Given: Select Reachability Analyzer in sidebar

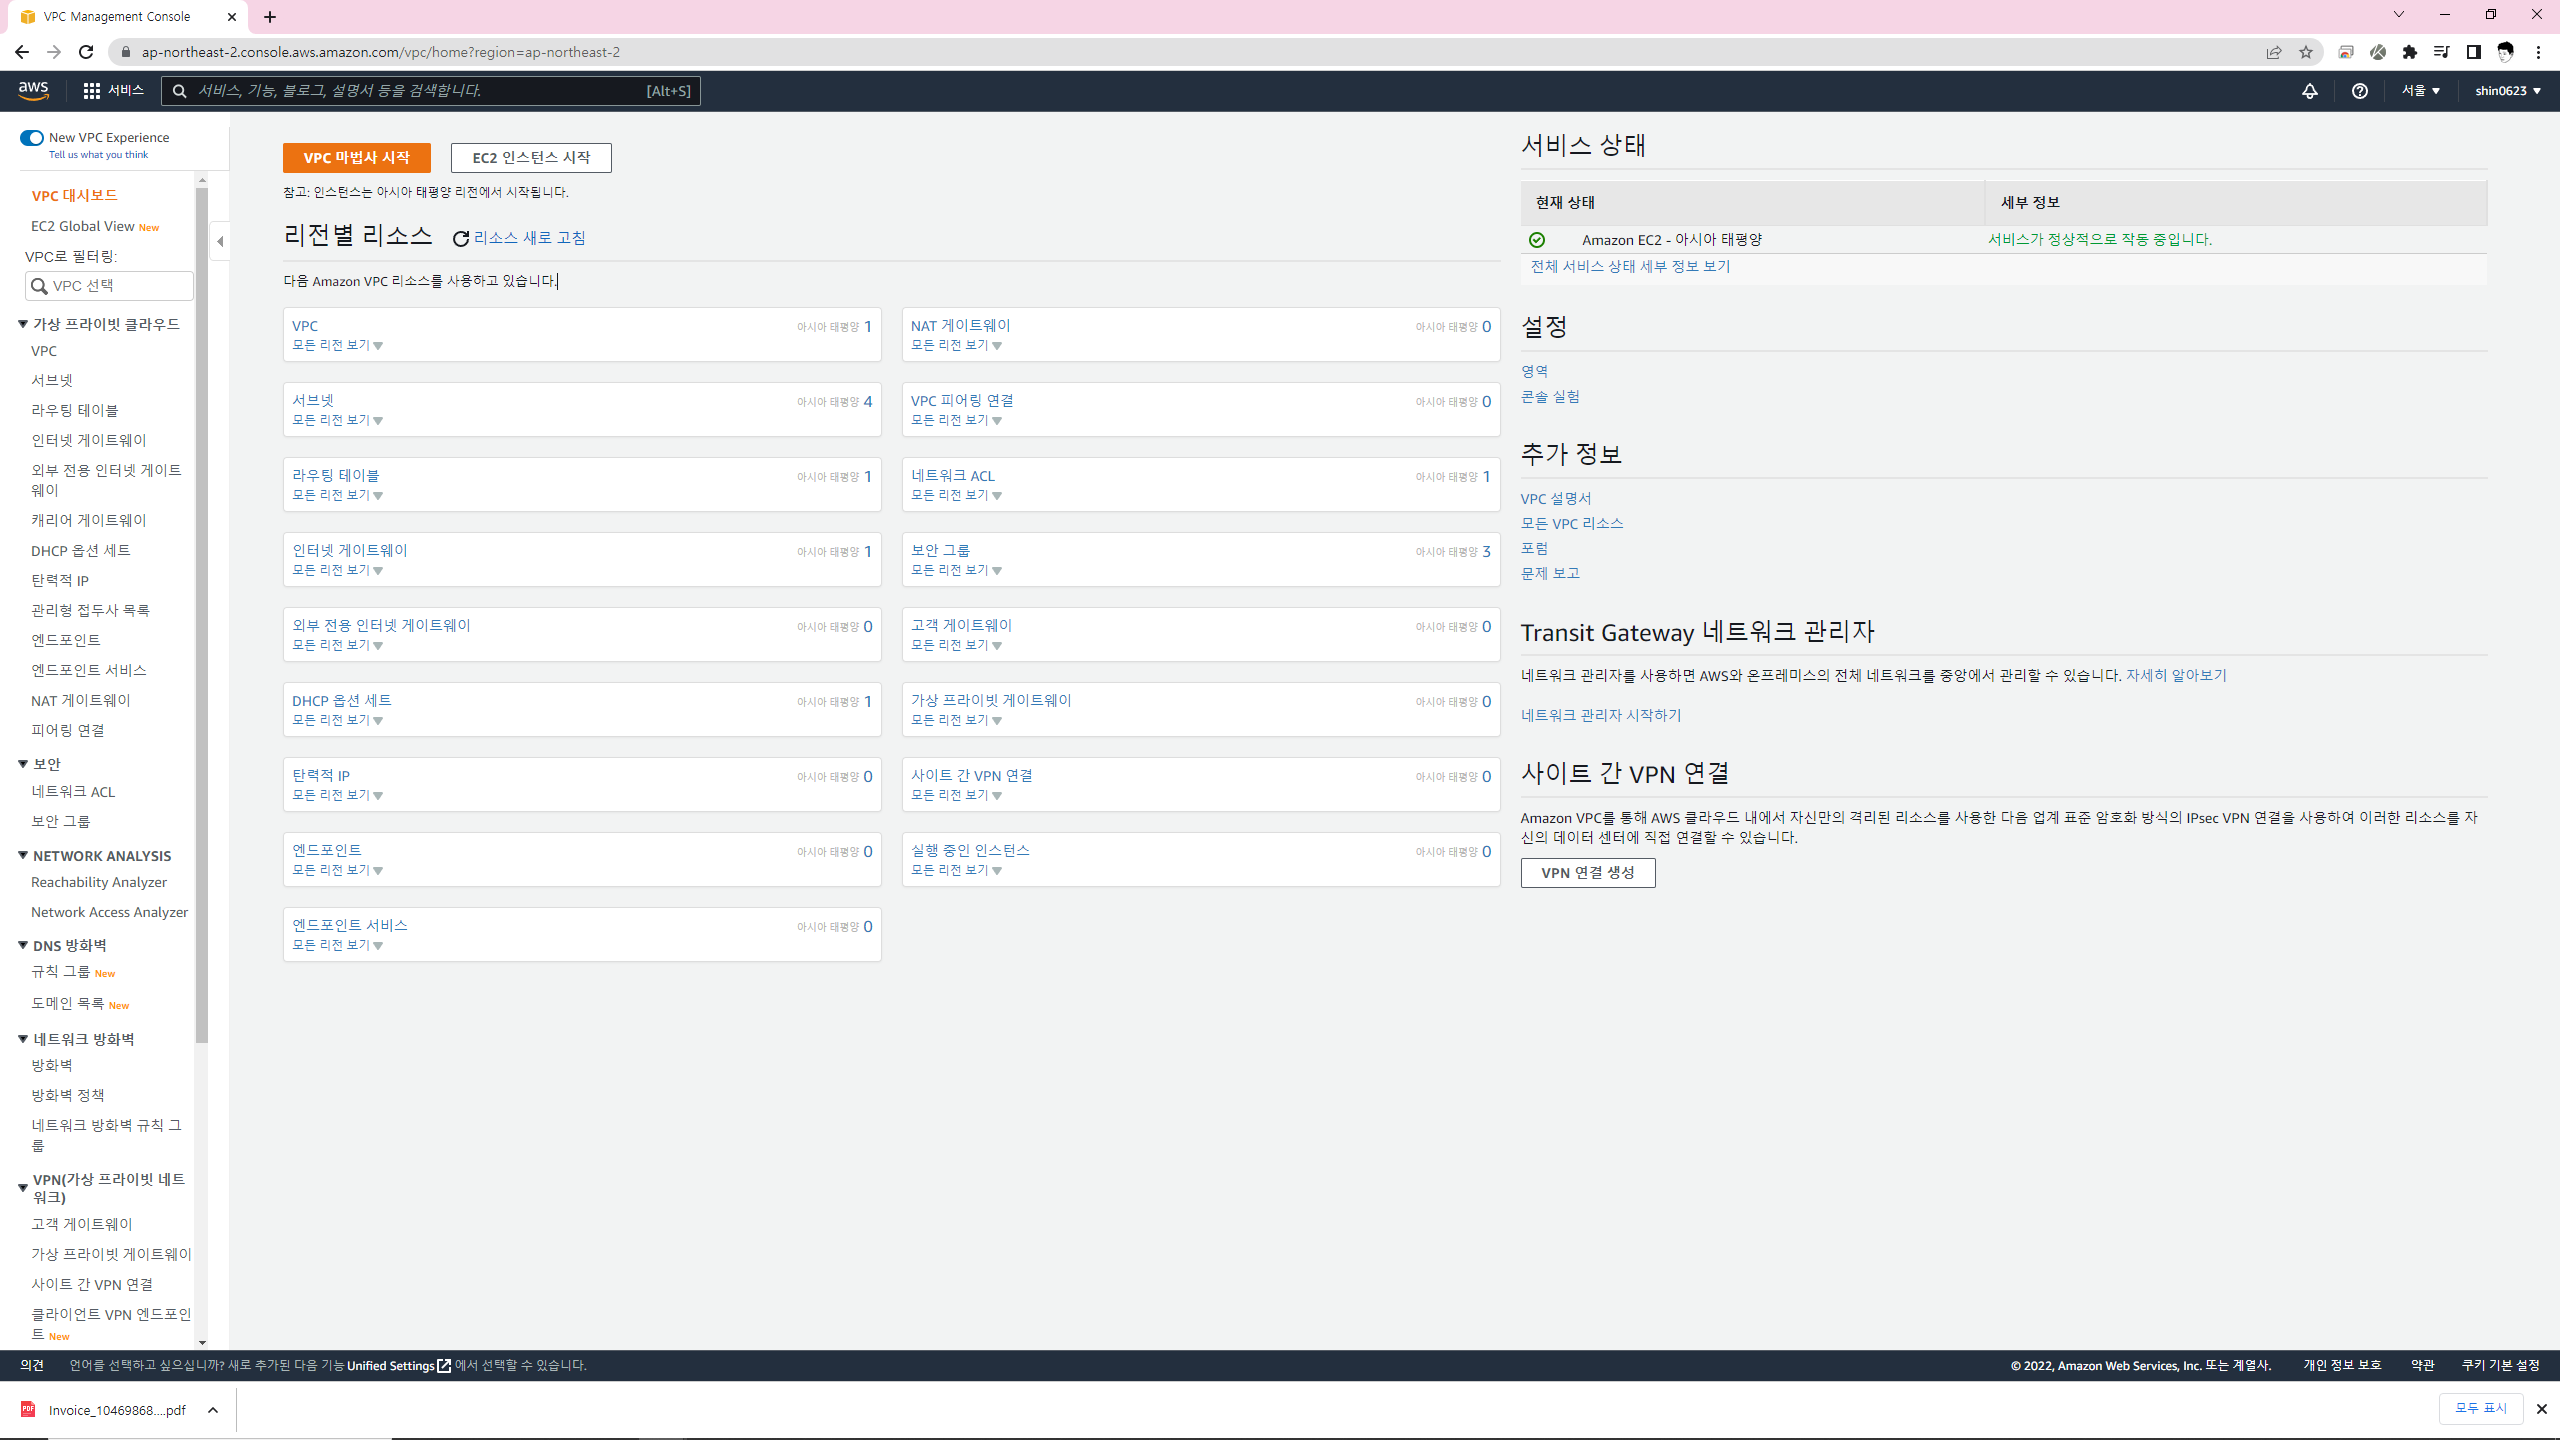Looking at the screenshot, I should click(x=98, y=882).
